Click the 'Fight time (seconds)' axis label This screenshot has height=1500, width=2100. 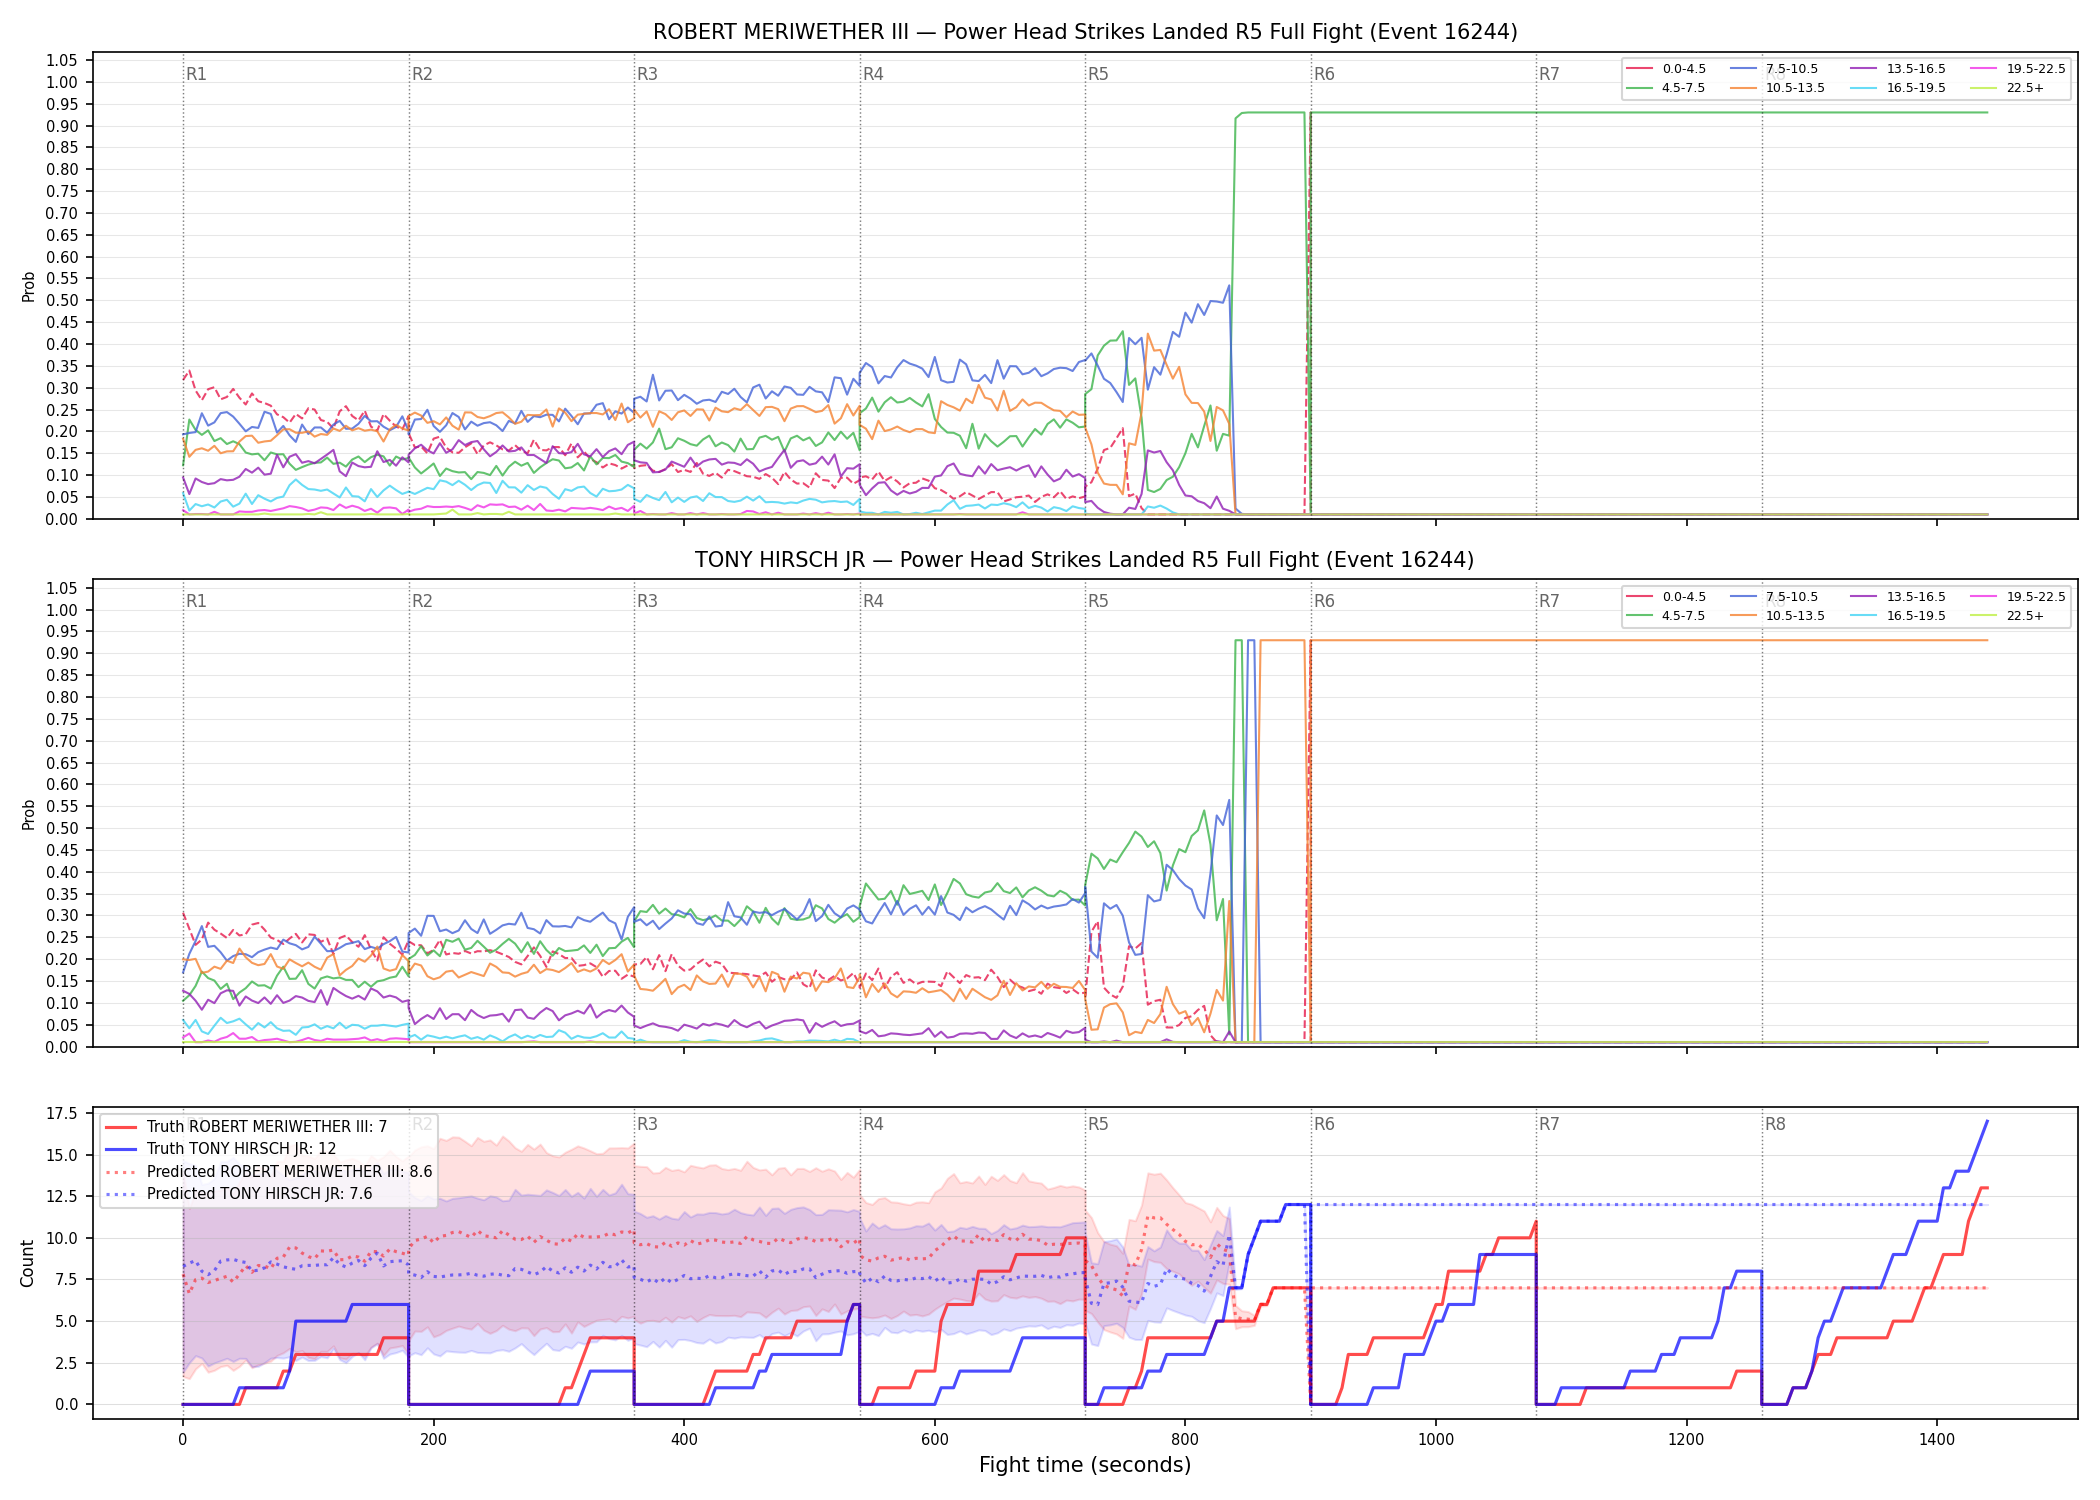1085,1465
